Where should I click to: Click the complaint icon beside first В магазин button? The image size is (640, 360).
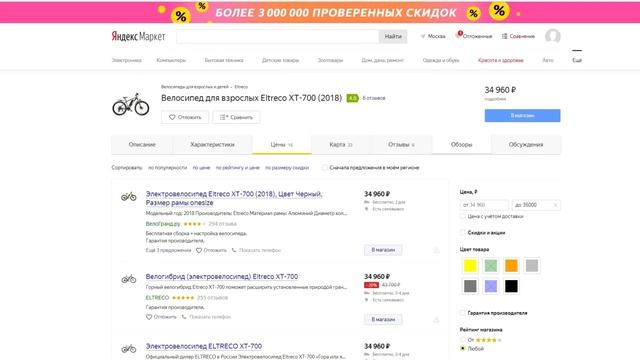[x=436, y=250]
